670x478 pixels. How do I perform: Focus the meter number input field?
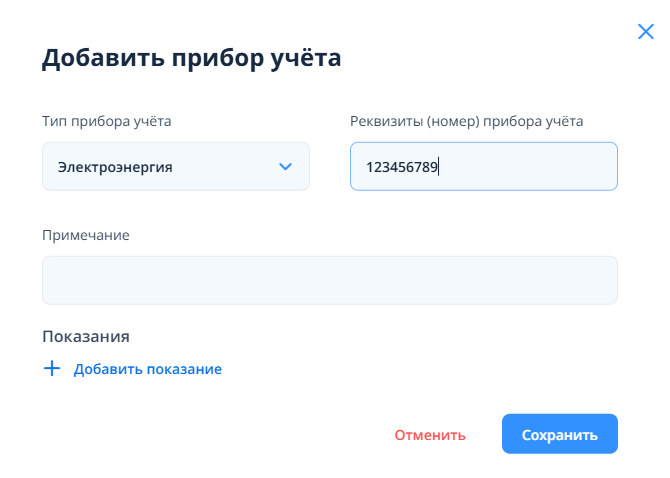point(483,167)
